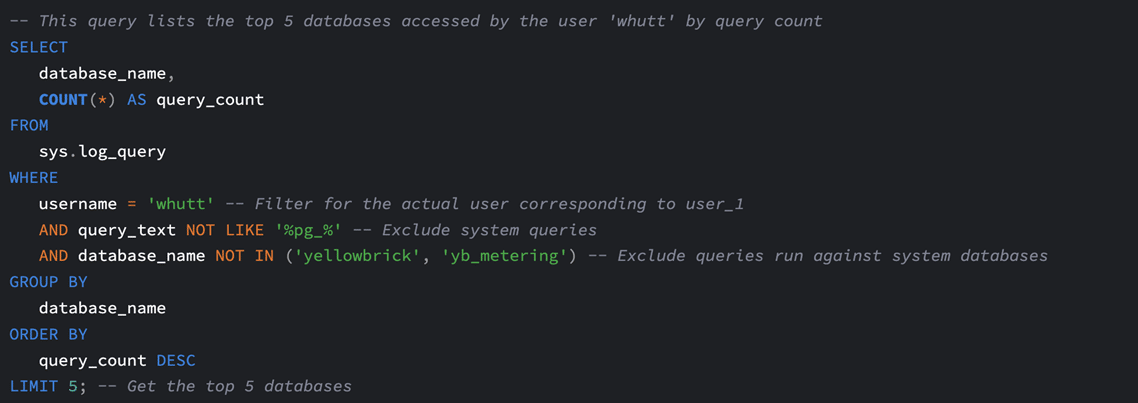
Task: Click the username column in the WHERE clause
Action: [x=78, y=204]
